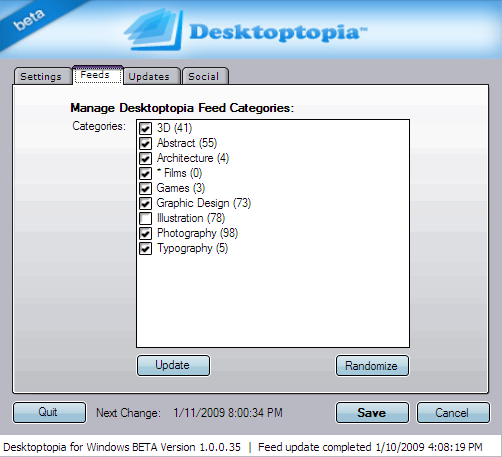The width and height of the screenshot is (502, 457).
Task: Switch to the Settings tab
Action: (x=42, y=76)
